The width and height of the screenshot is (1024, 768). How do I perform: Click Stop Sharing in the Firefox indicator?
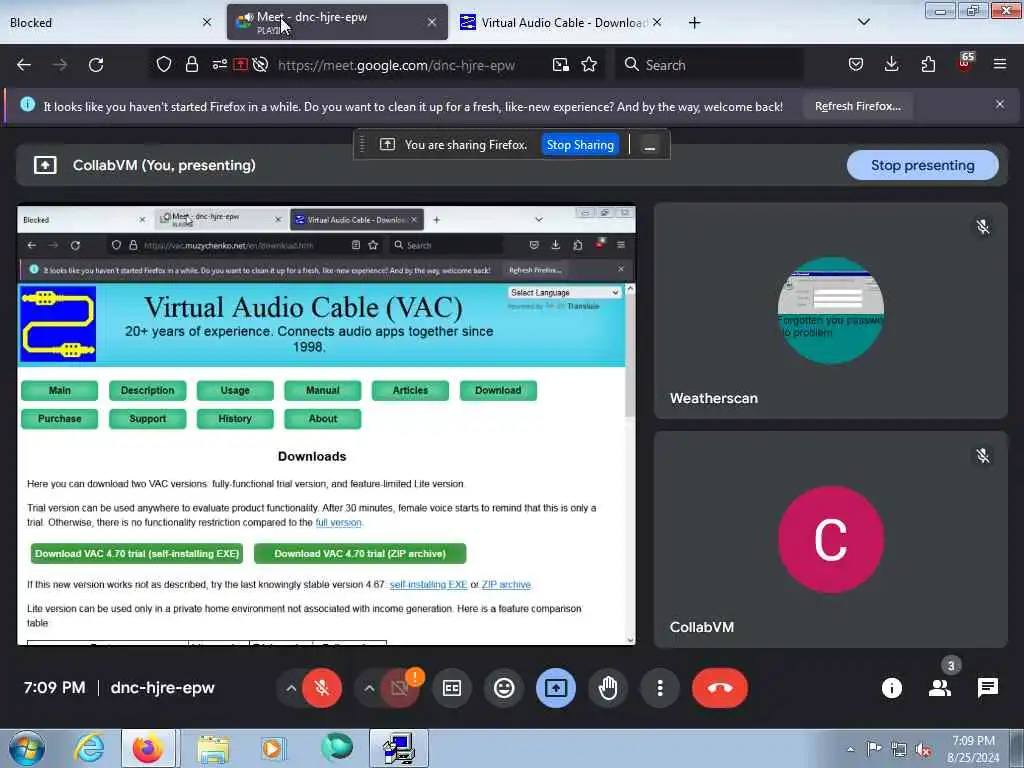coord(580,145)
